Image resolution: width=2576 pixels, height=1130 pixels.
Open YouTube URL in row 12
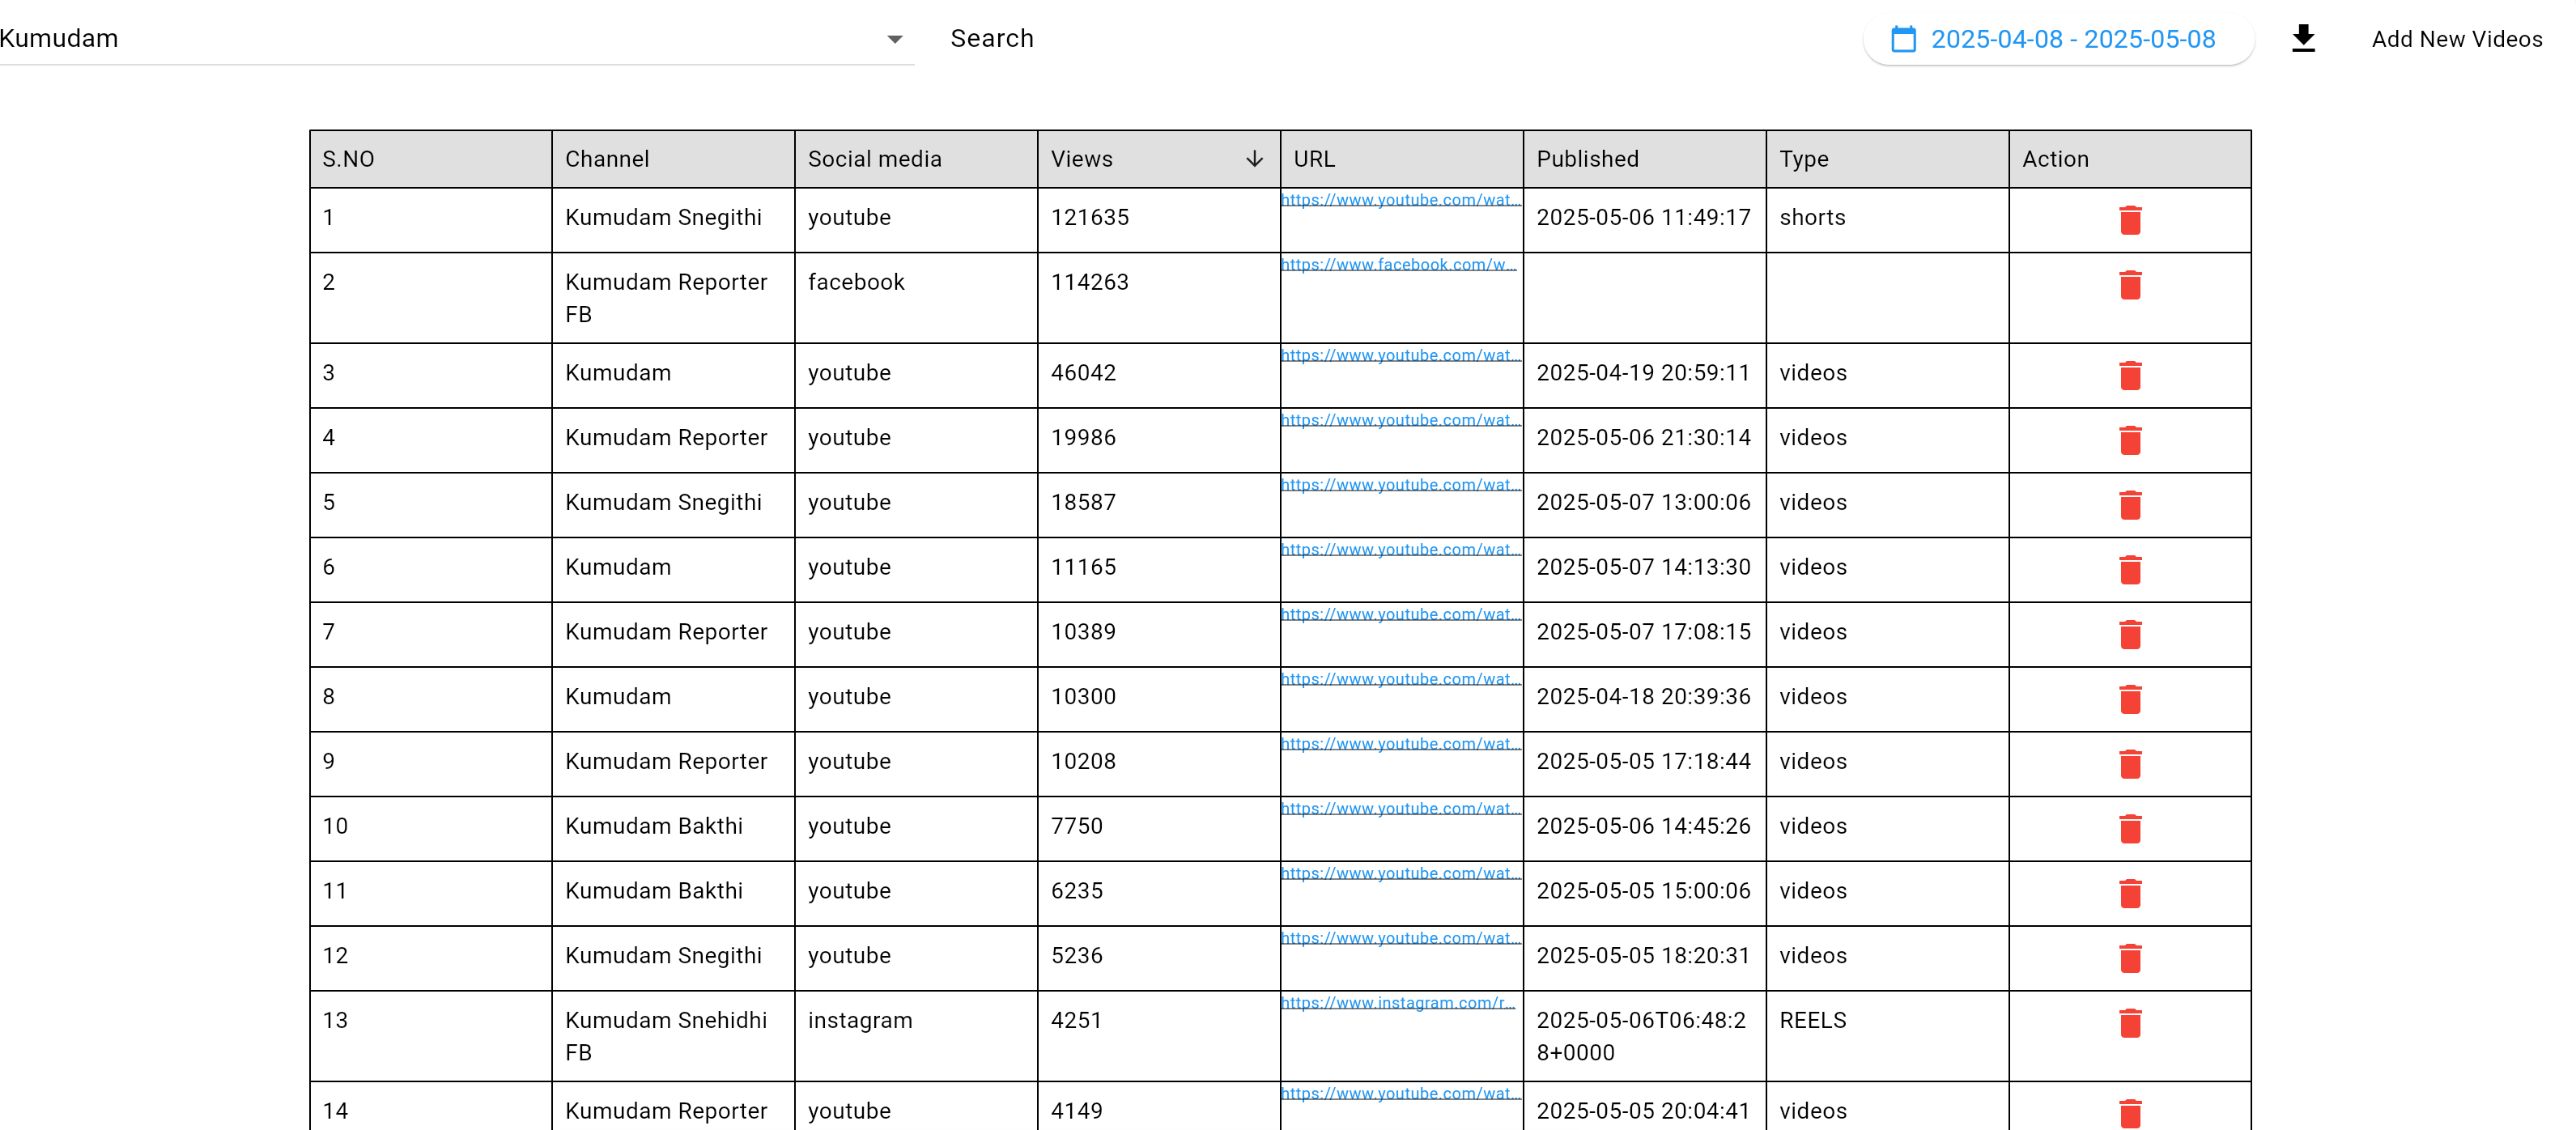click(1400, 938)
